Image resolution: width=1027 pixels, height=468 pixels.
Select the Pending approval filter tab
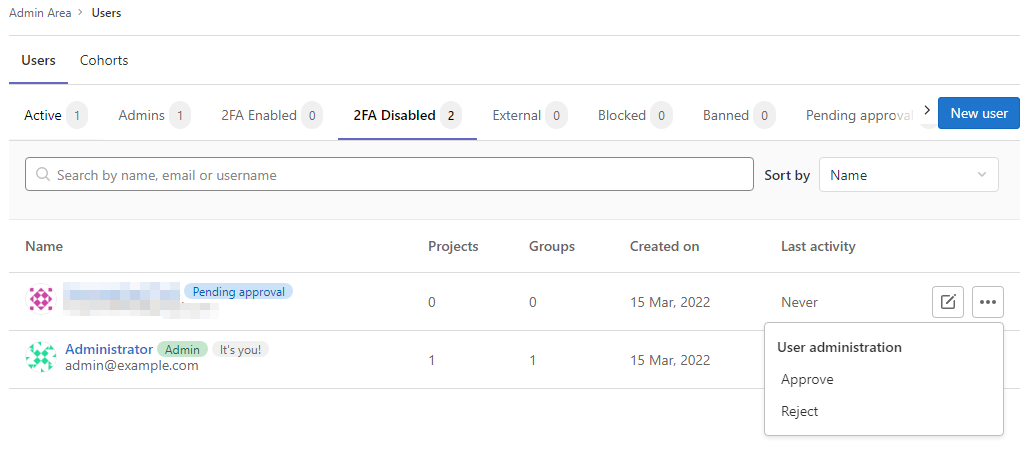point(859,116)
